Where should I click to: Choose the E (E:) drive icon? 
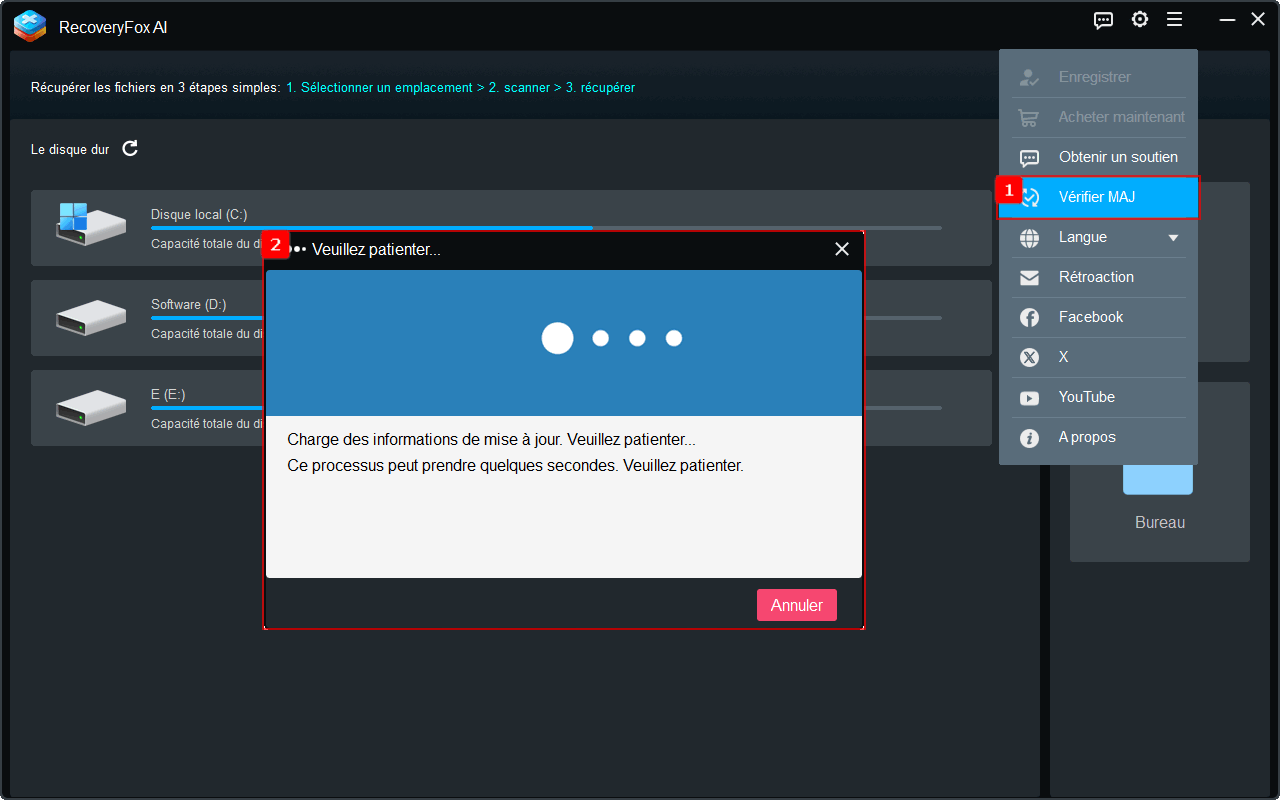point(91,408)
